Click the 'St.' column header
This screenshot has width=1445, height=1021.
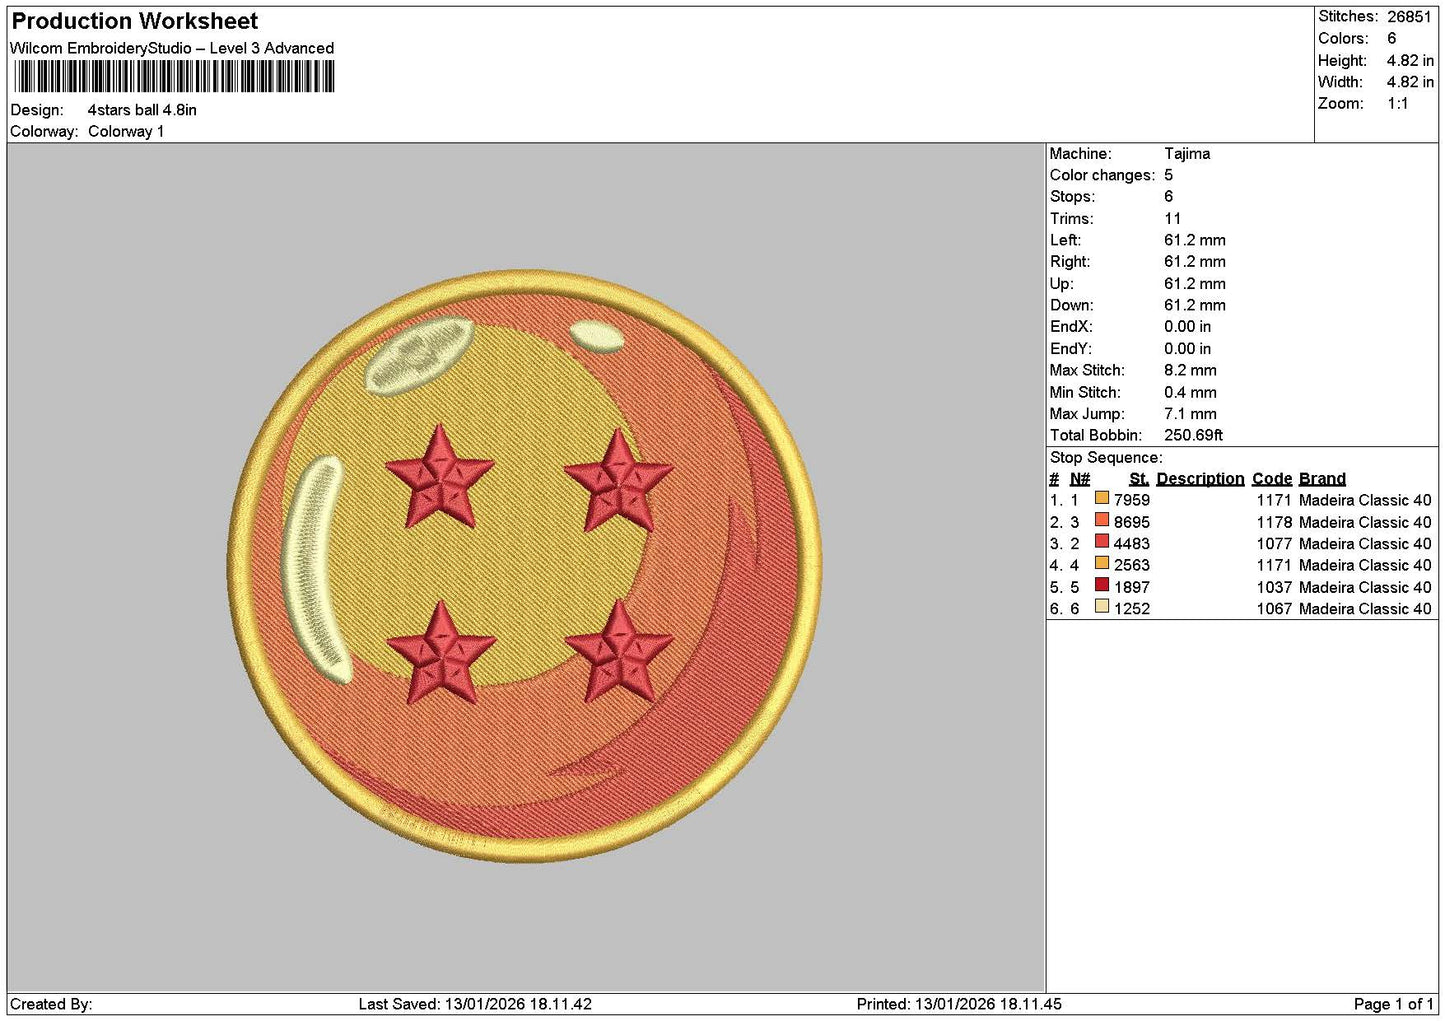1138,479
